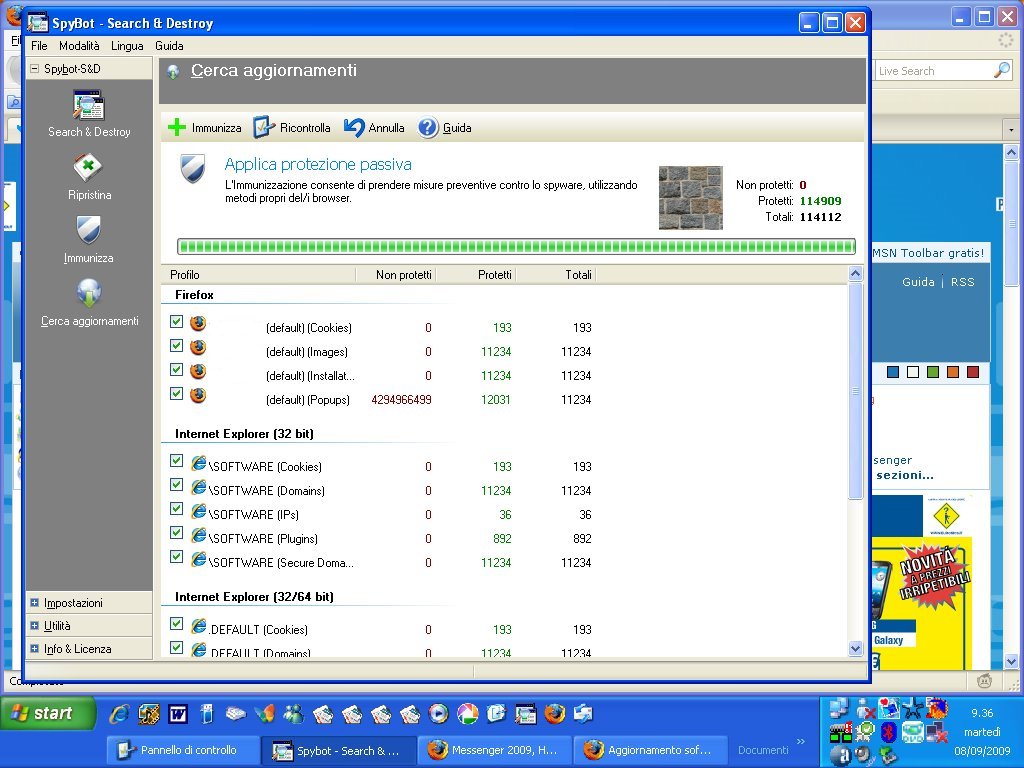Launch Internet Explorer from the quick launch bar
This screenshot has height=768, width=1024.
tap(119, 714)
